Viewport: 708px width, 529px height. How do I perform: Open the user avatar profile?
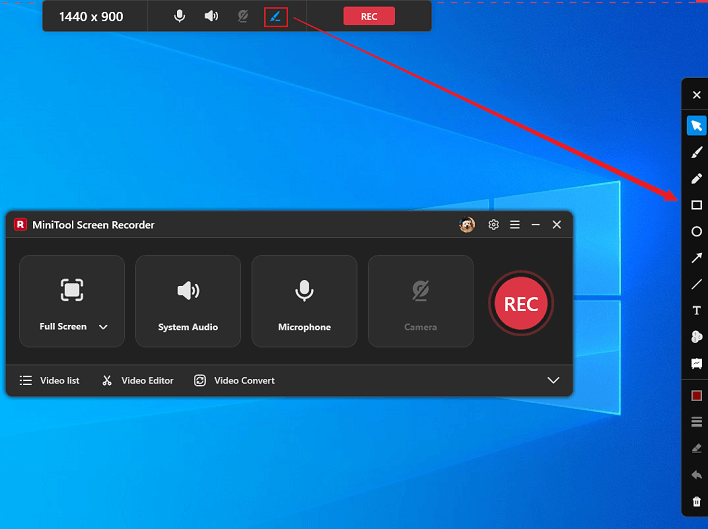pyautogui.click(x=467, y=224)
